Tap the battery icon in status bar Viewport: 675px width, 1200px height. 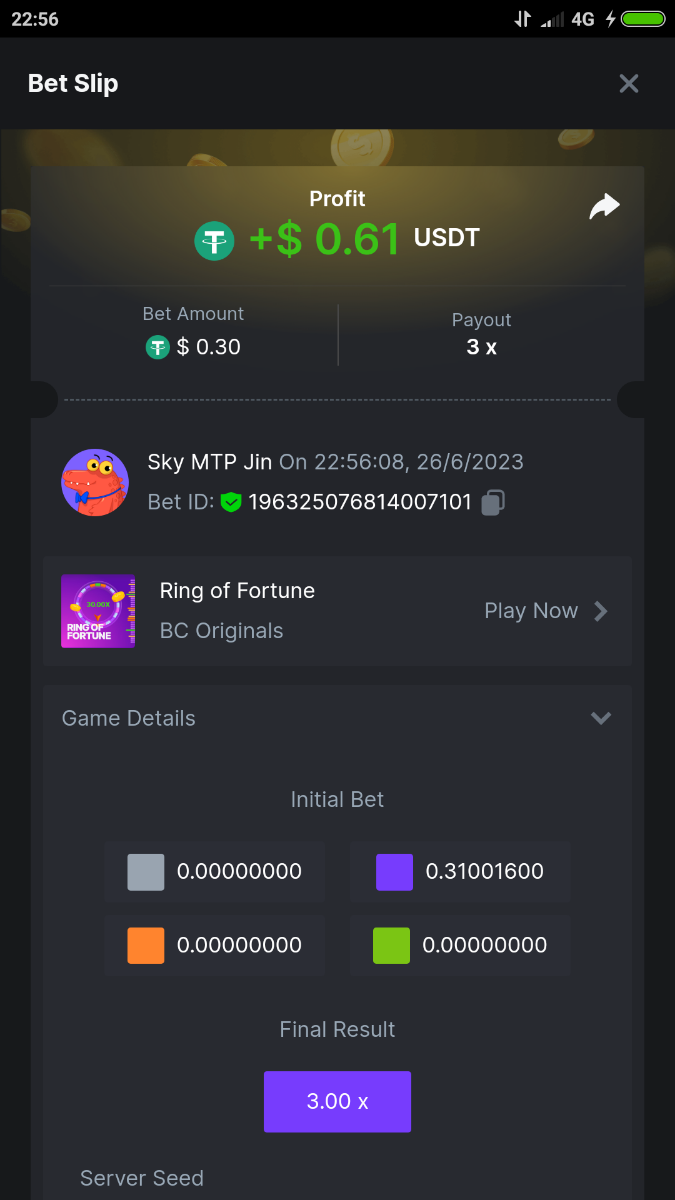pos(643,19)
